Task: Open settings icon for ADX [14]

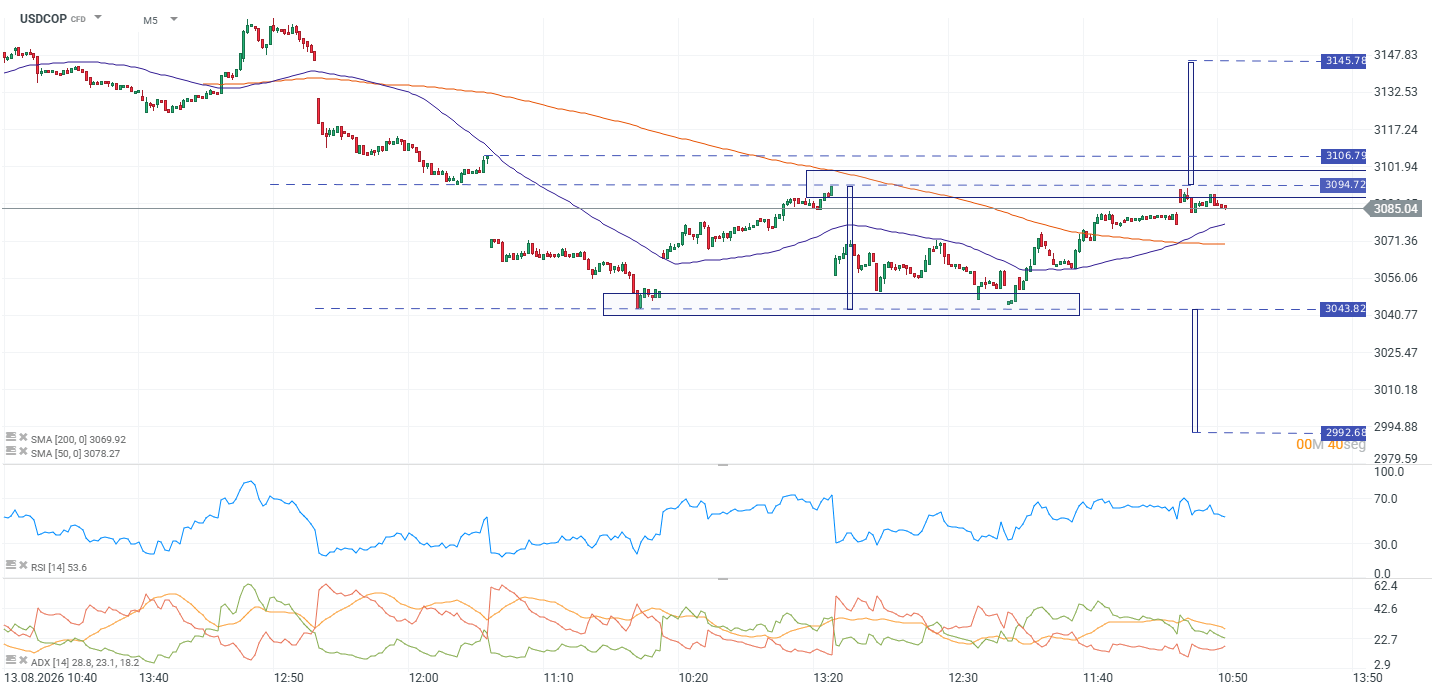Action: click(10, 661)
